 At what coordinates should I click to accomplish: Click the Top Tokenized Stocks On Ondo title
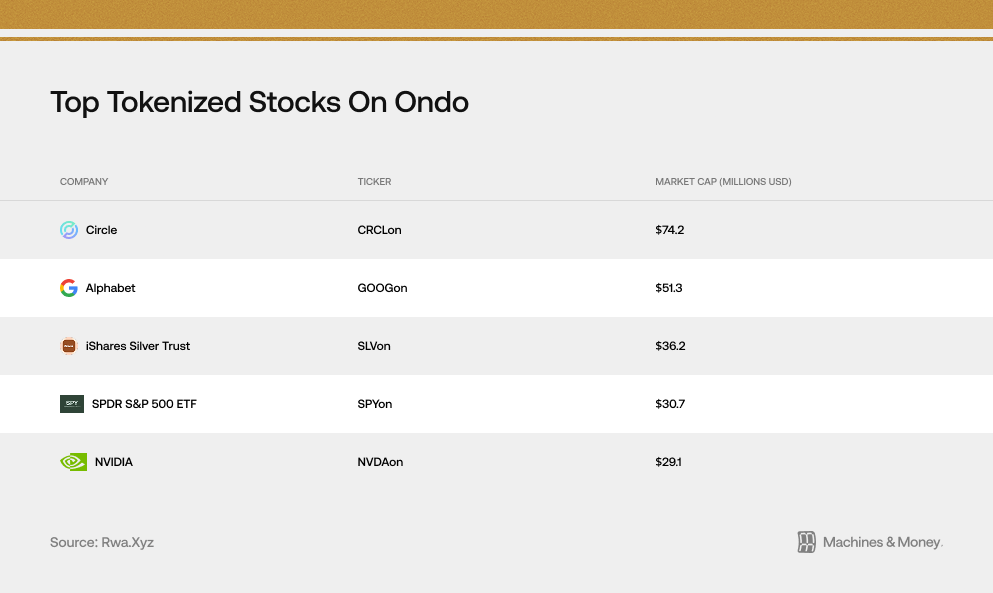point(259,102)
